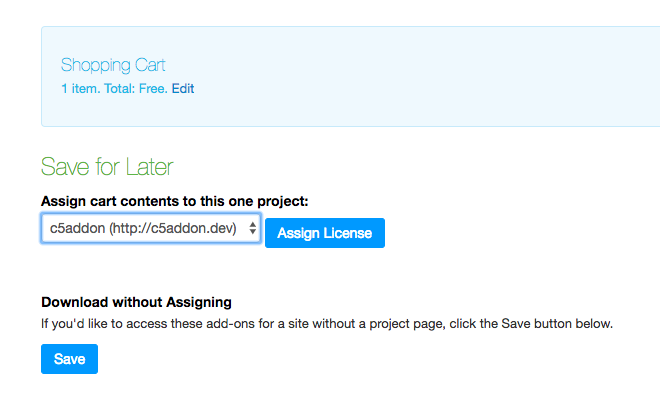Viewport: 660px width, 401px height.
Task: Click the Edit link in Shopping Cart
Action: (183, 88)
